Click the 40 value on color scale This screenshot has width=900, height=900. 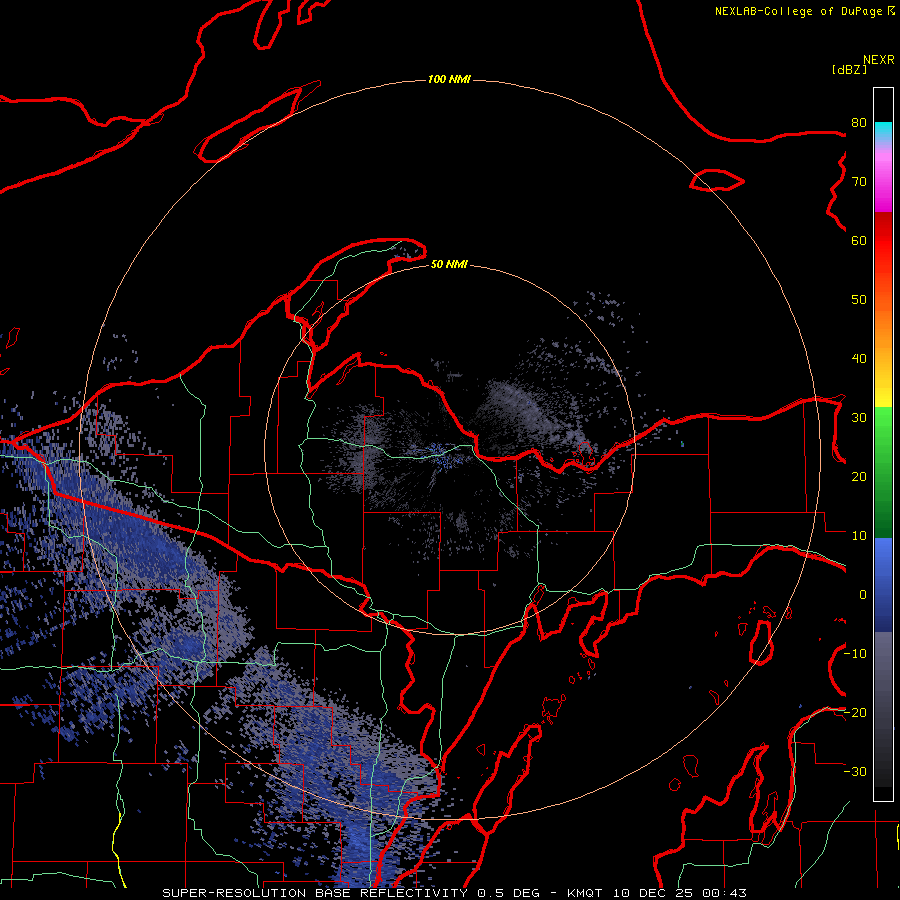pyautogui.click(x=859, y=359)
